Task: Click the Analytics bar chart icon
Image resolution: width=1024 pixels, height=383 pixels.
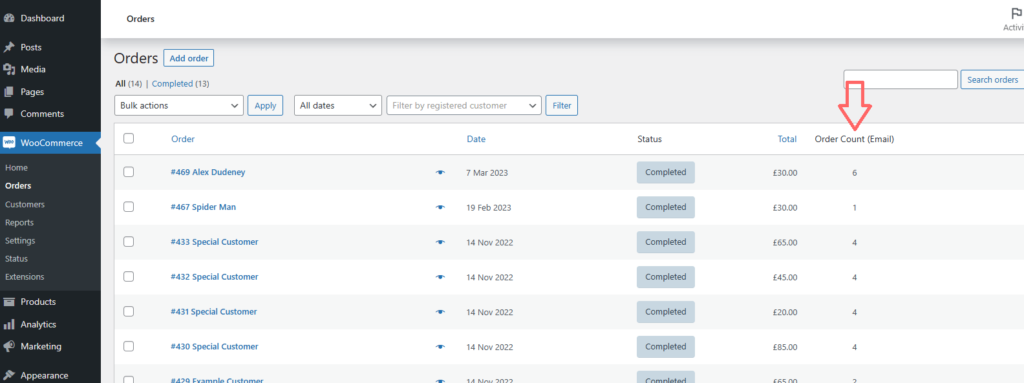Action: pos(9,324)
